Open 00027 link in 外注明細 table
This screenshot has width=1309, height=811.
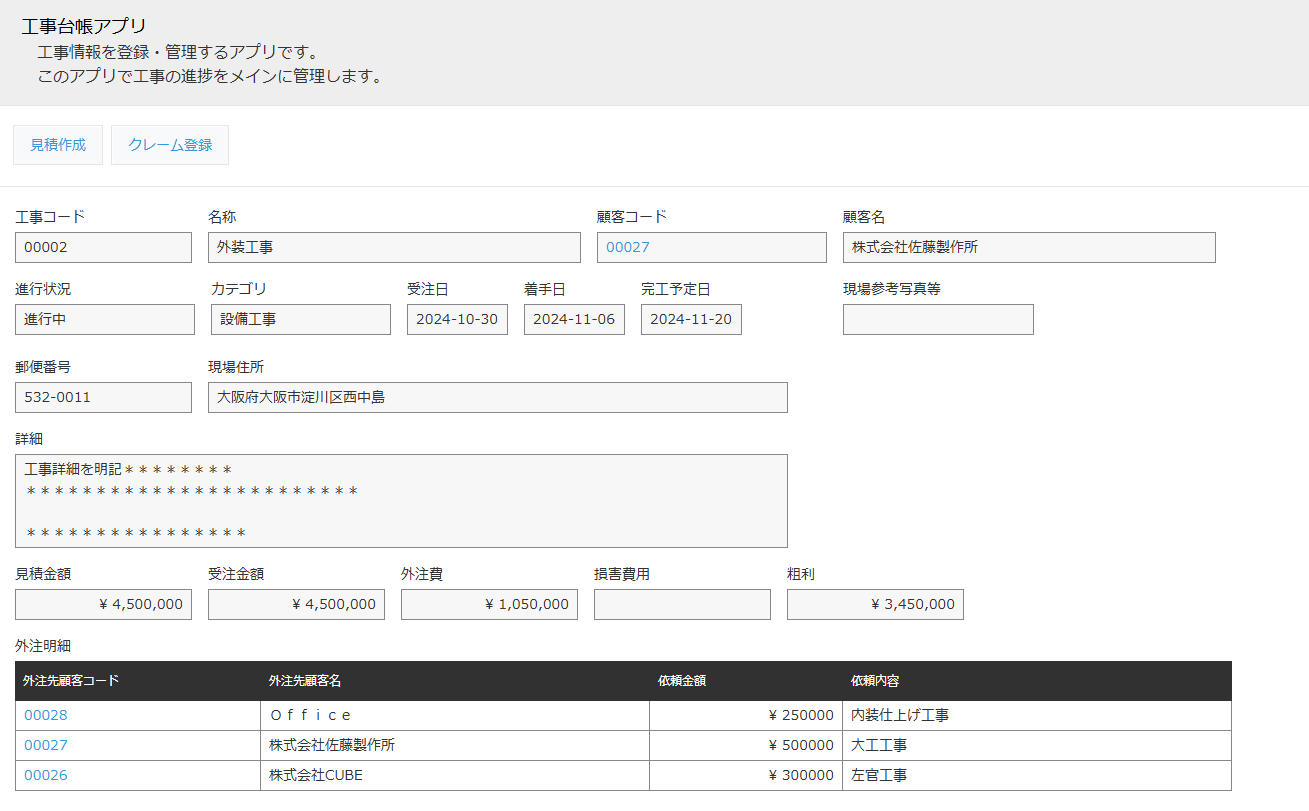[x=46, y=745]
